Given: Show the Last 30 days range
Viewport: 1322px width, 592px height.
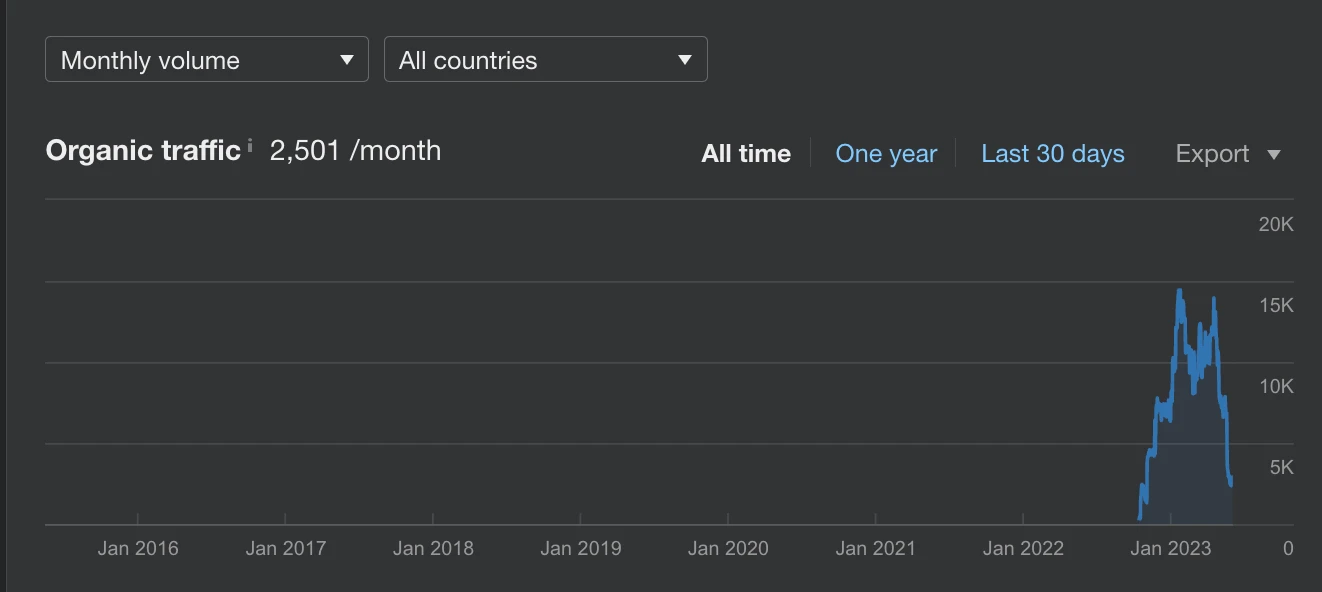Looking at the screenshot, I should point(1053,153).
